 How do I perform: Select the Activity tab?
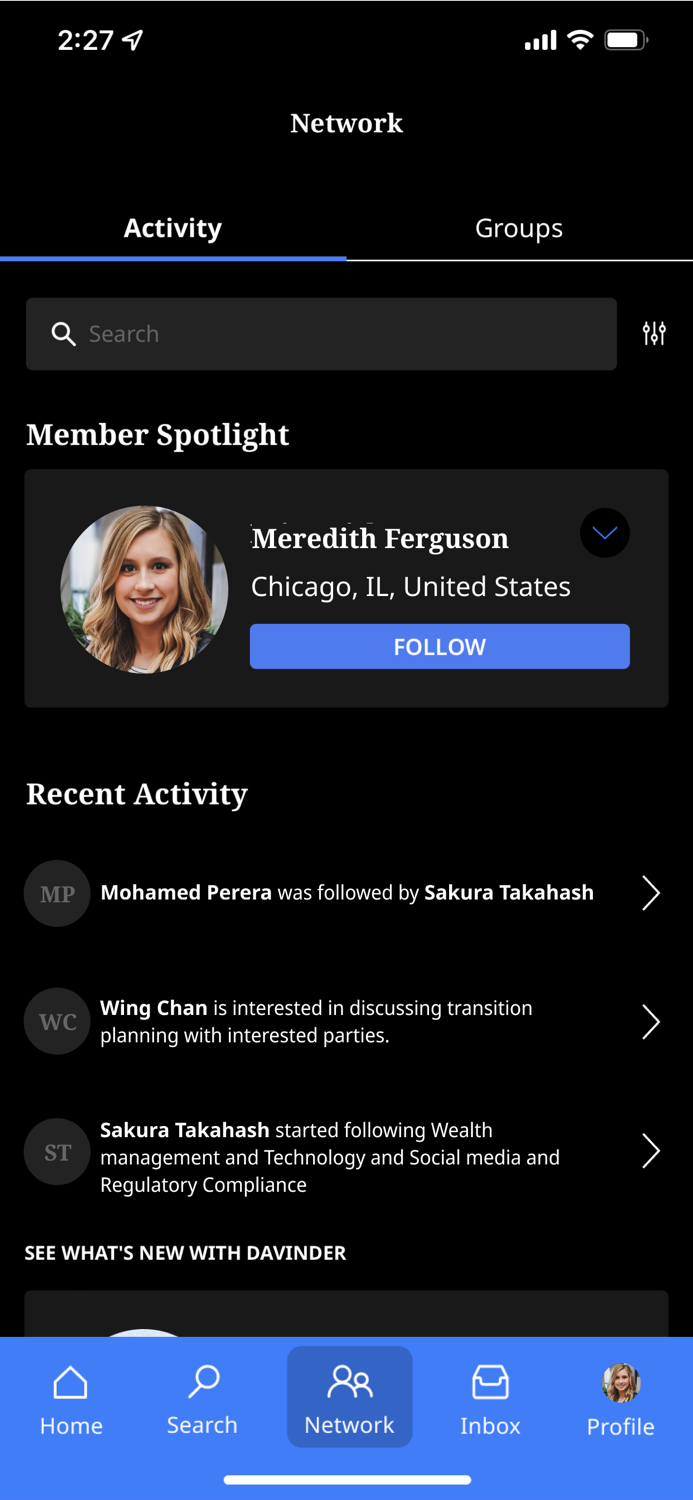point(173,228)
